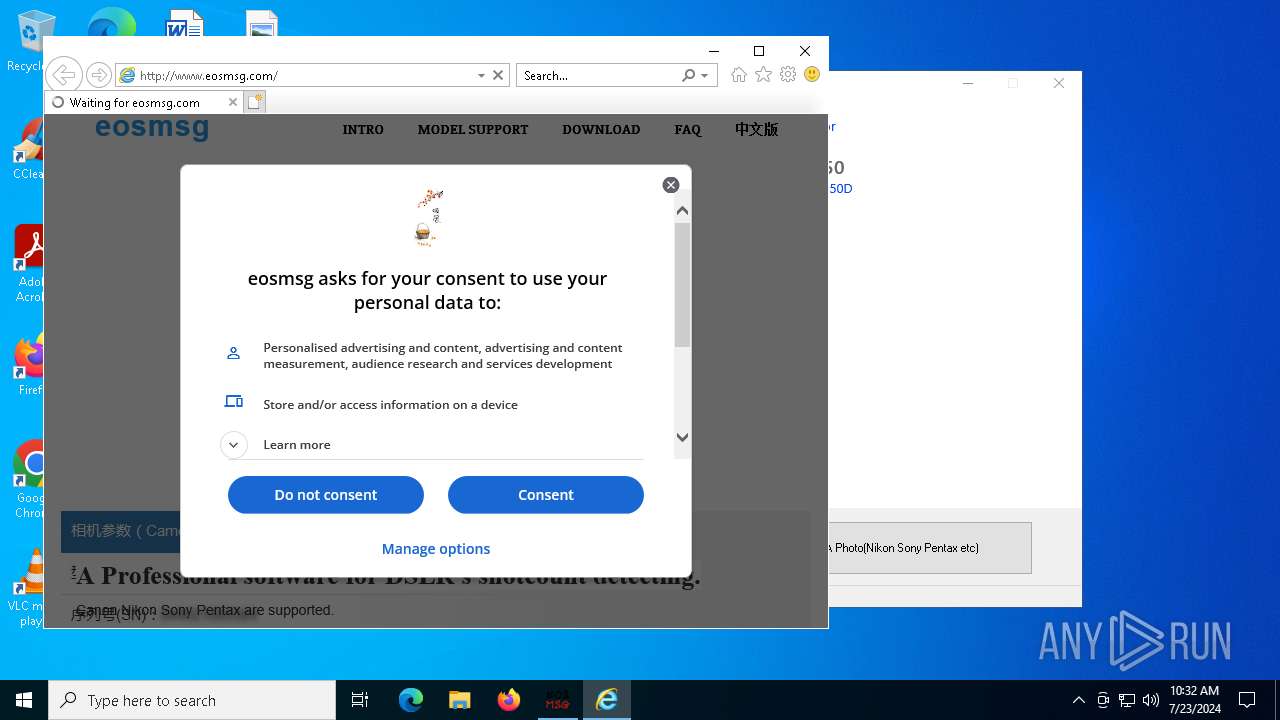Open Favorites star icon
Viewport: 1280px width, 720px height.
763,75
